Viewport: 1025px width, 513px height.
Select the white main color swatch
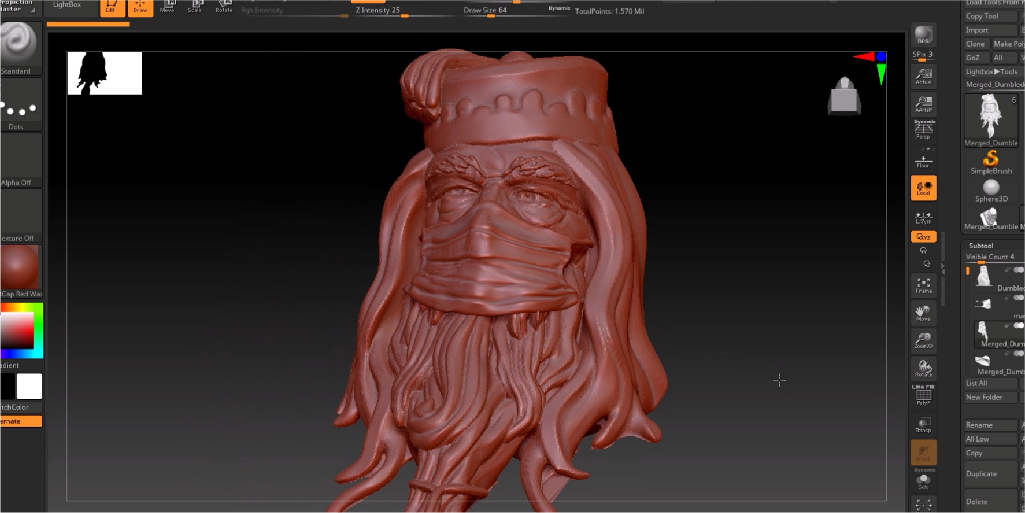[x=29, y=386]
